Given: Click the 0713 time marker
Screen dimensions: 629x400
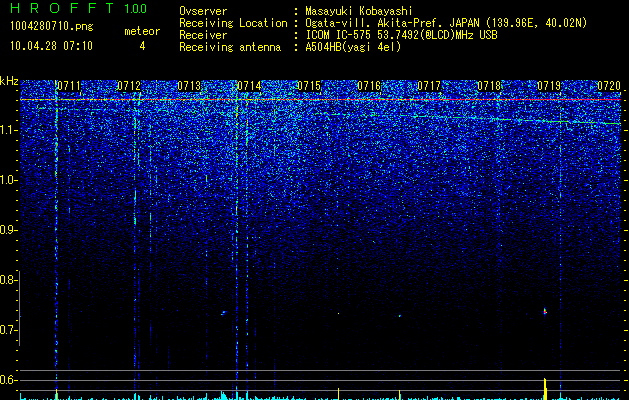Looking at the screenshot, I should (x=189, y=86).
